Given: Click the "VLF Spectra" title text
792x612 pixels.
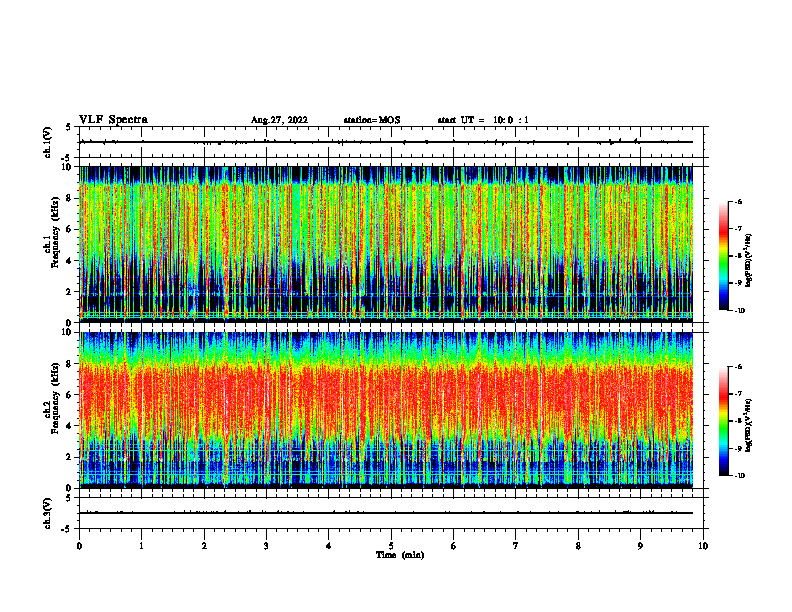Looking at the screenshot, I should tap(113, 120).
